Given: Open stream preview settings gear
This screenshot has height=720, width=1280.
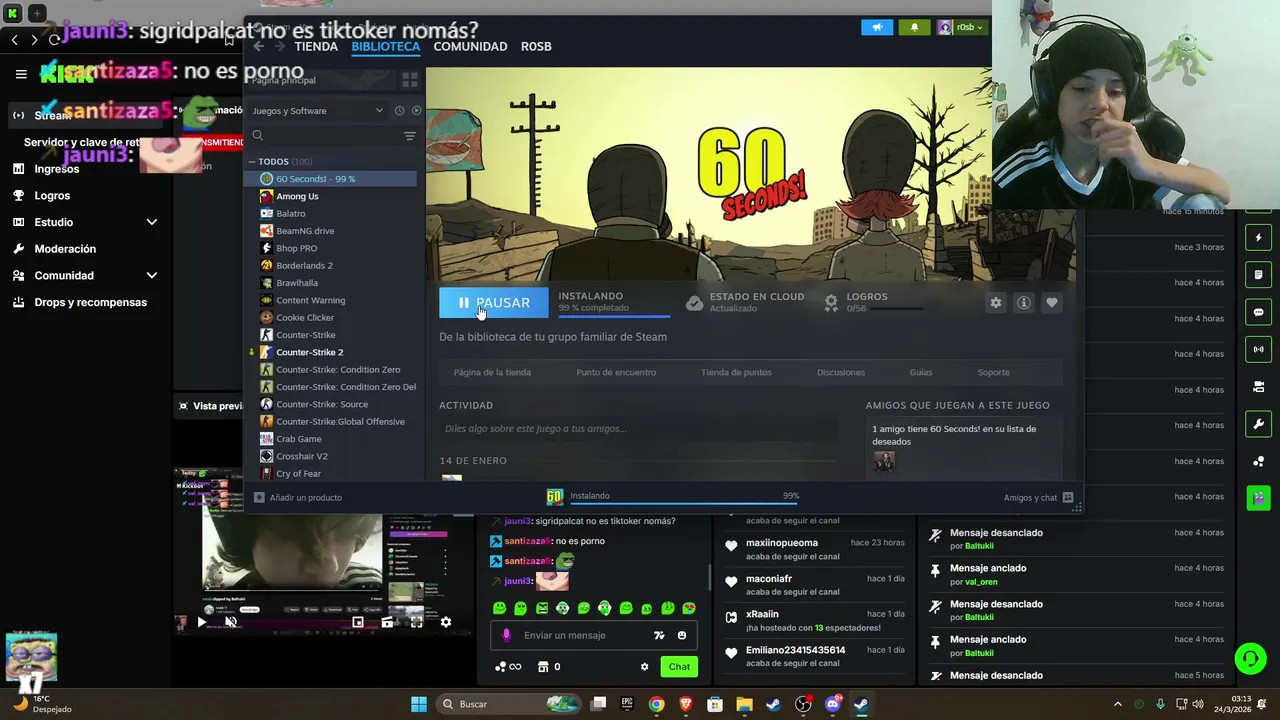Looking at the screenshot, I should 446,622.
